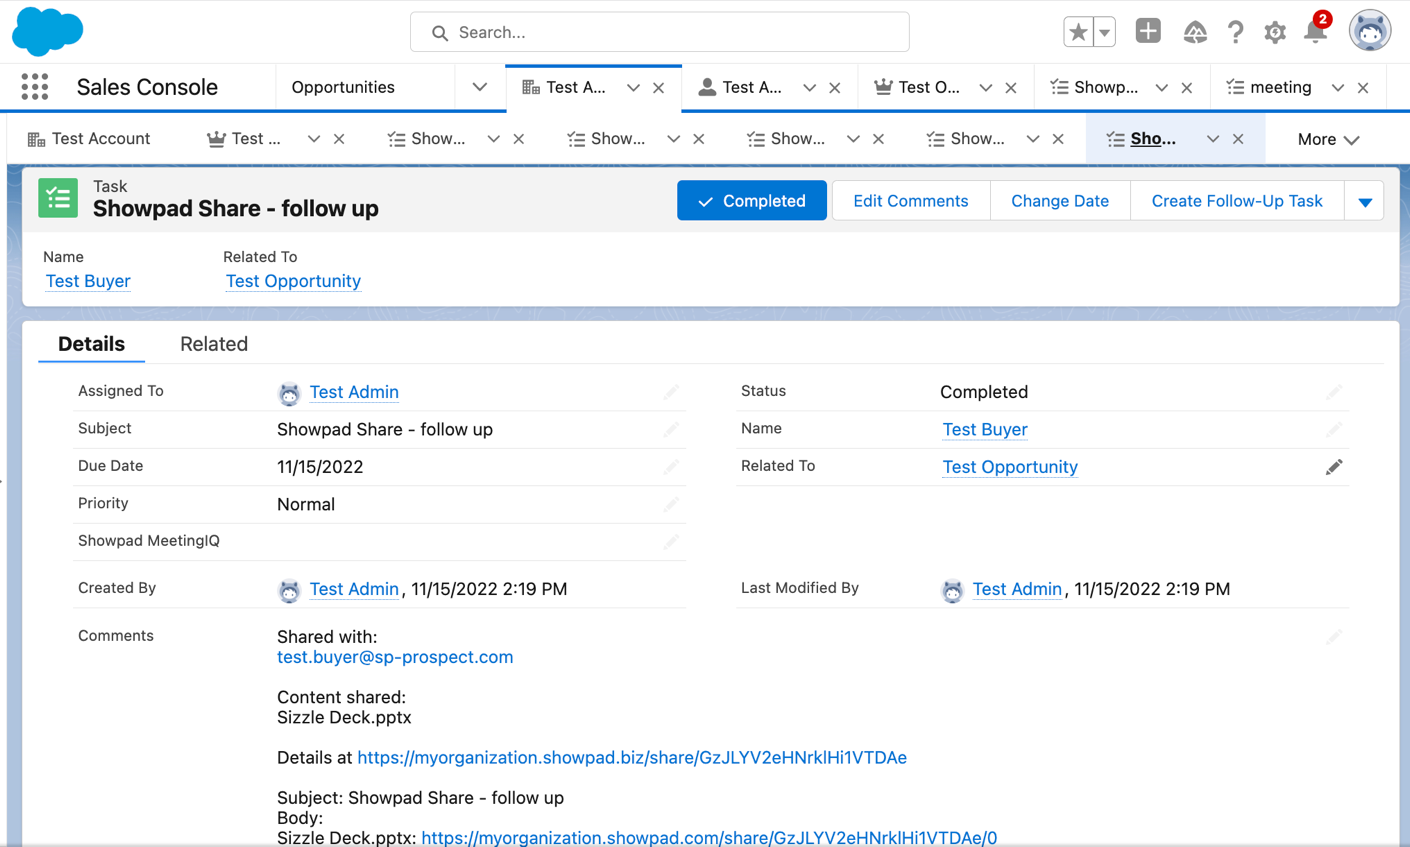Edit the Related To field pencil
This screenshot has width=1410, height=847.
tap(1334, 466)
